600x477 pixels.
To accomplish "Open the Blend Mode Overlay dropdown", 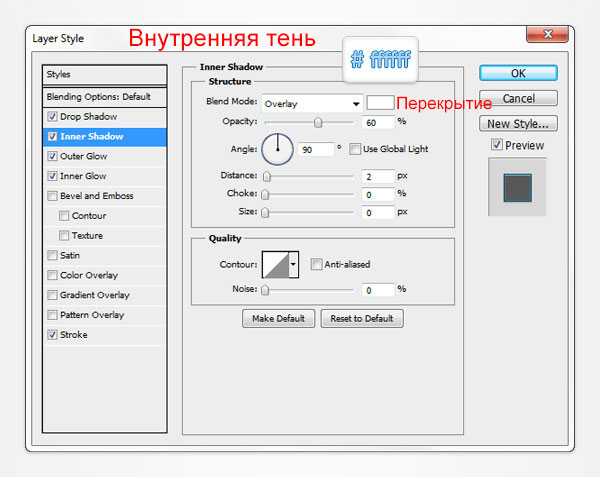I will (312, 104).
